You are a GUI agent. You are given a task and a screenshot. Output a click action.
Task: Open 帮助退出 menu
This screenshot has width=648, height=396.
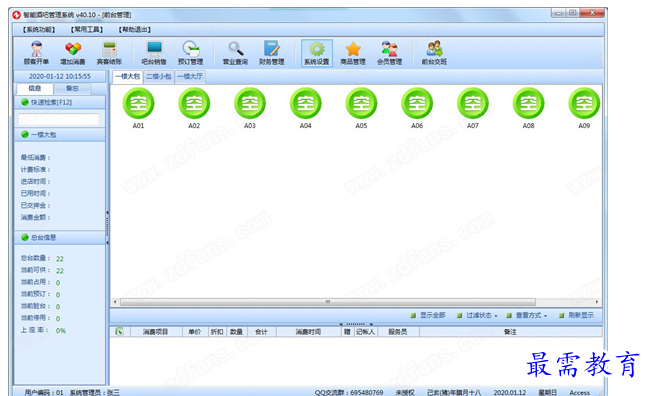coord(135,29)
